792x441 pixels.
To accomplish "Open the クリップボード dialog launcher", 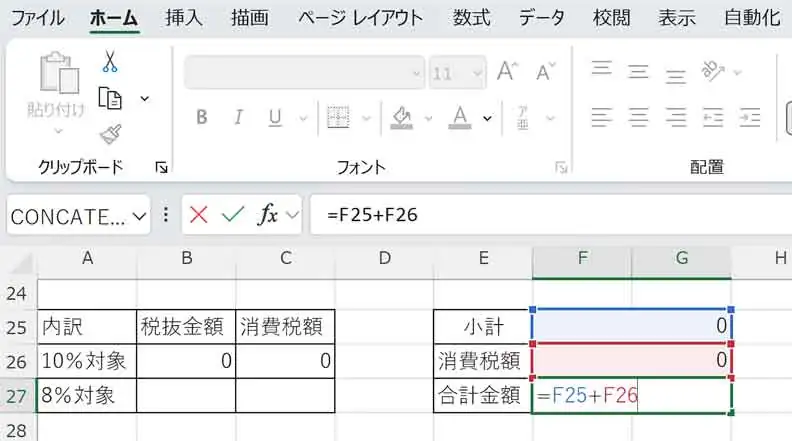I will [x=162, y=167].
